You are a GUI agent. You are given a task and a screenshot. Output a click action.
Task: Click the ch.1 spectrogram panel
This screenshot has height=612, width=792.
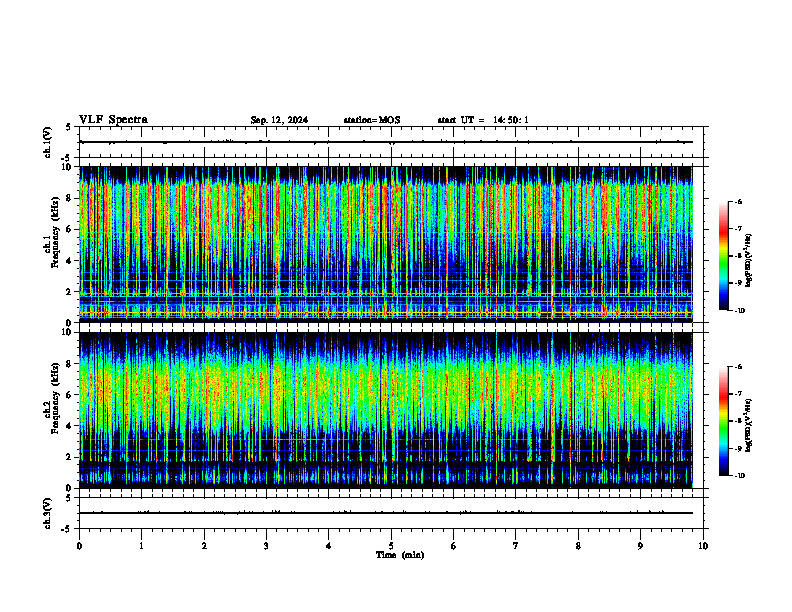coord(386,244)
